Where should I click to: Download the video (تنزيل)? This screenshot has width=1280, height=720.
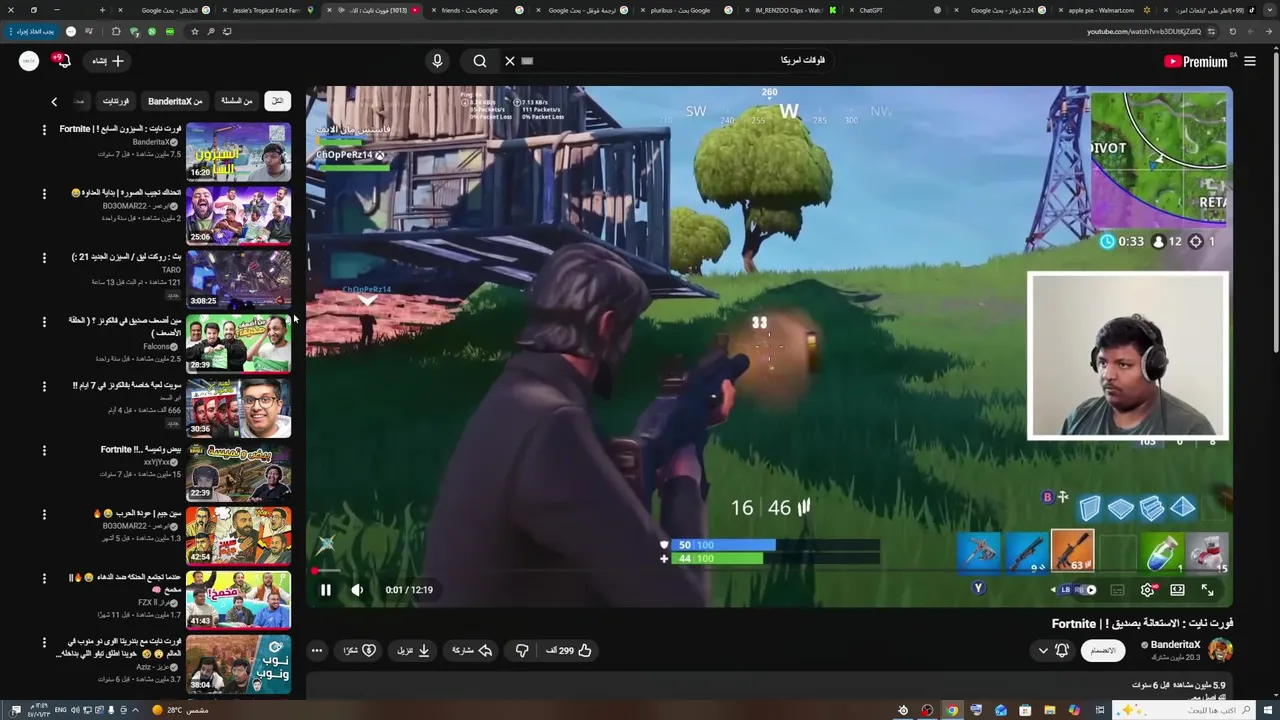413,650
